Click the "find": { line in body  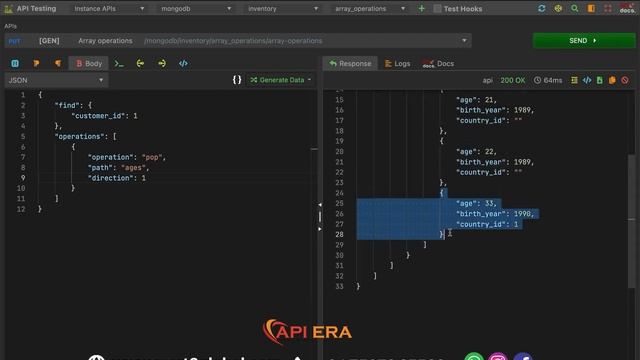click(73, 105)
